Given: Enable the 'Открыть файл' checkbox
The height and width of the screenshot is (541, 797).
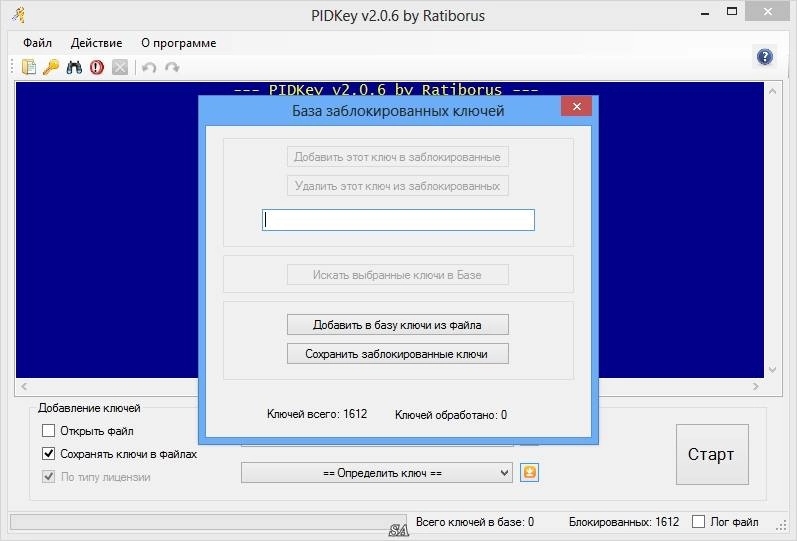Looking at the screenshot, I should 48,431.
